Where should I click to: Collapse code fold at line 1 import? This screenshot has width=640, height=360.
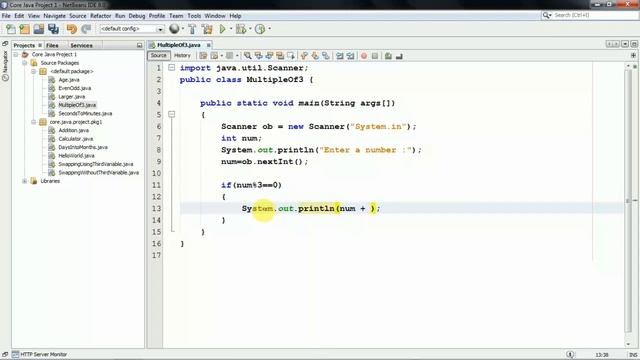pyautogui.click(x=172, y=68)
